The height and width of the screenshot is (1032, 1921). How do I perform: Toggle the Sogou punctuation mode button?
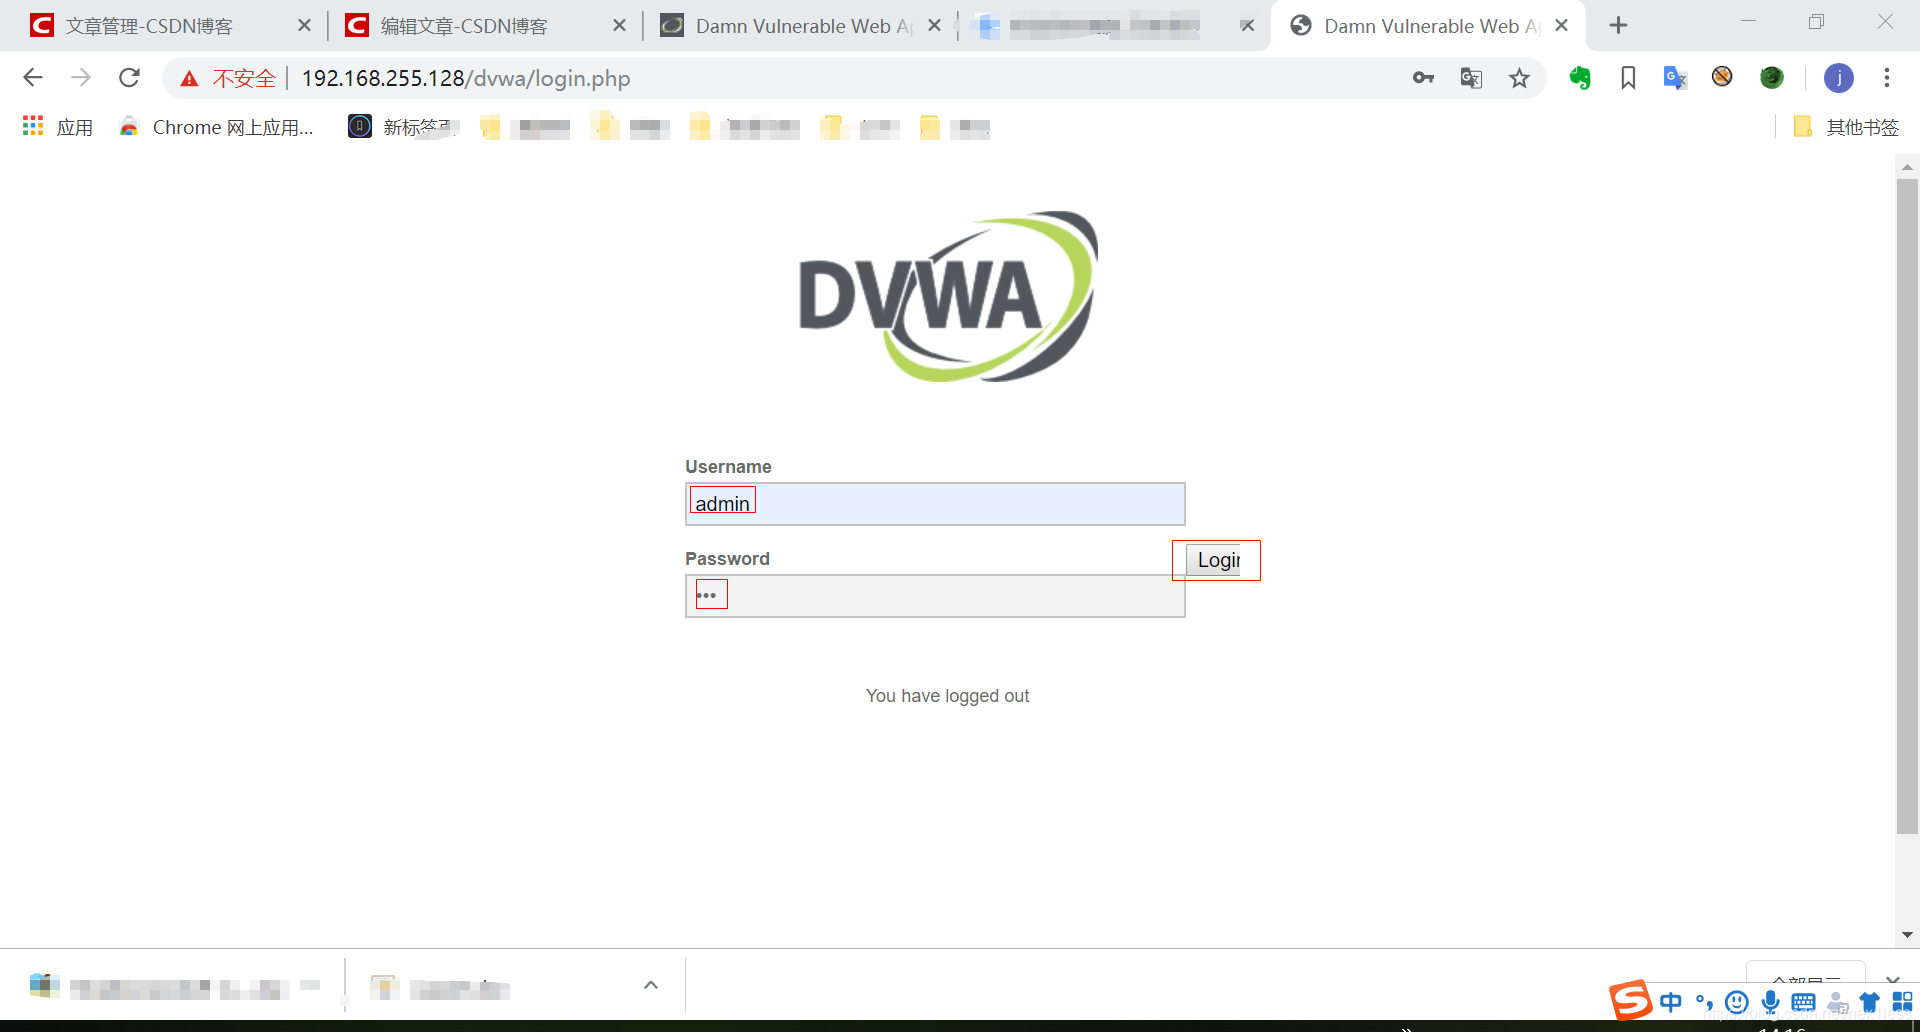[x=1704, y=1002]
